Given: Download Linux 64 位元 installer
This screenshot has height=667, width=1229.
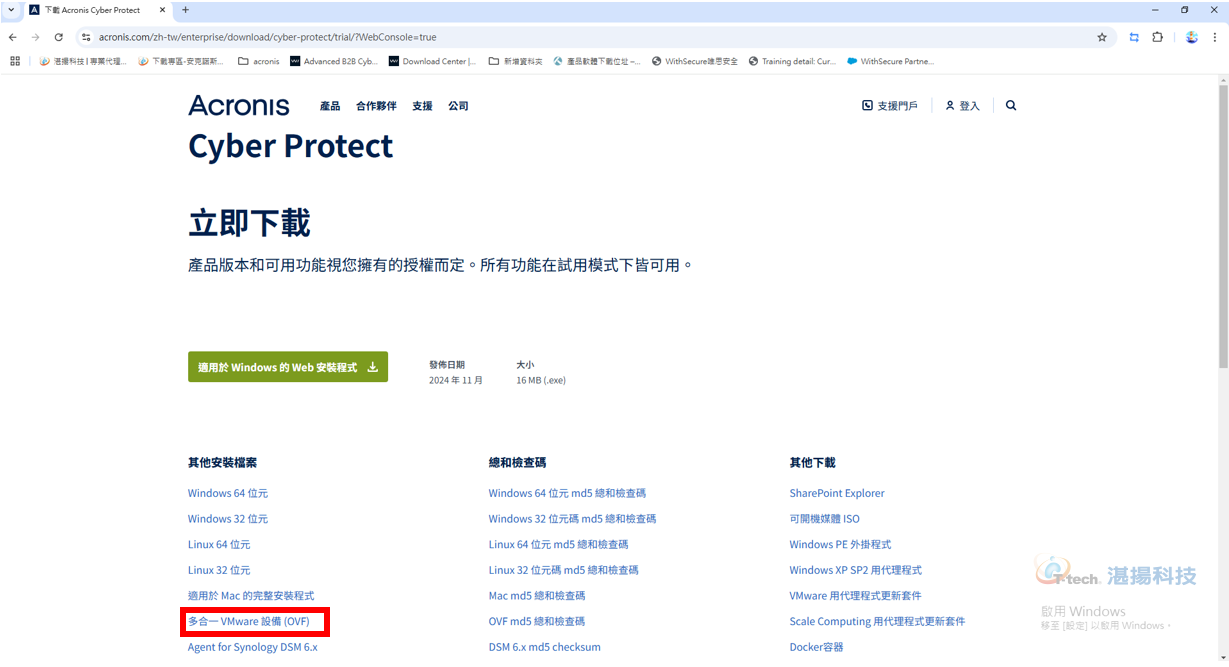Looking at the screenshot, I should tap(219, 545).
